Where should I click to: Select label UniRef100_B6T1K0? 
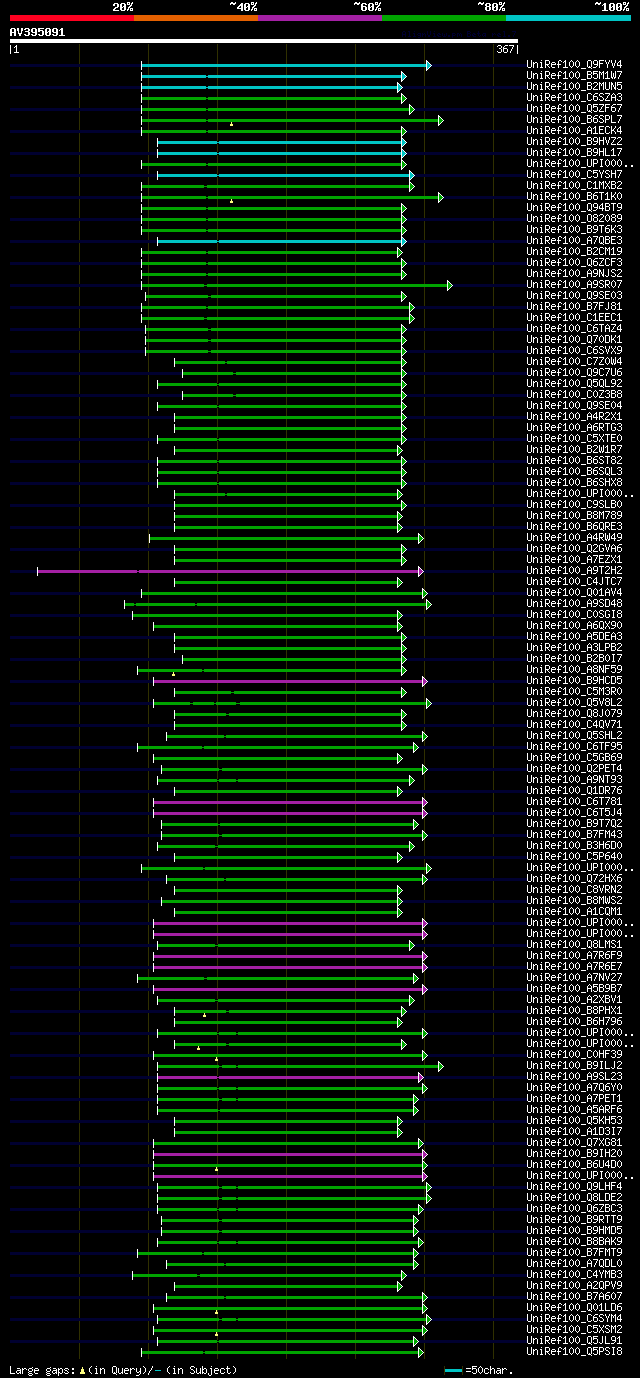pos(574,197)
